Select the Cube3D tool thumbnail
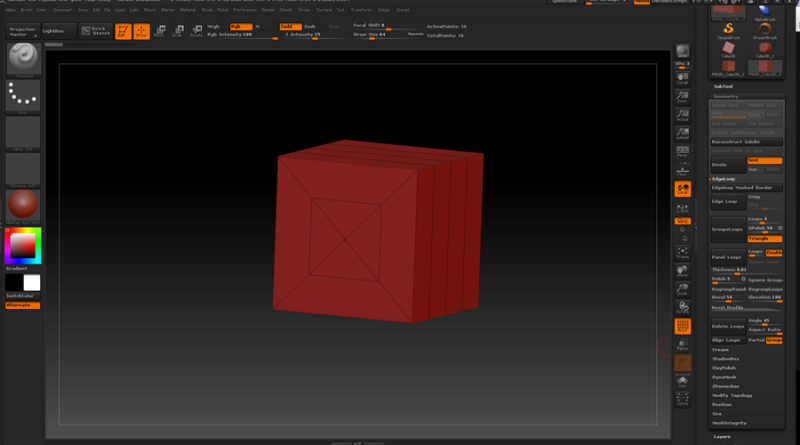800x445 pixels. pos(728,50)
